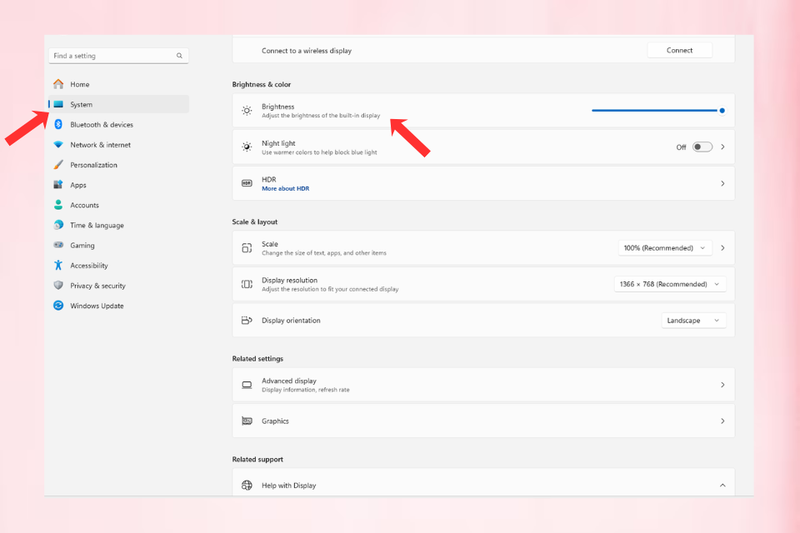This screenshot has width=800, height=533.
Task: Toggle the Night light switch
Action: click(x=702, y=147)
